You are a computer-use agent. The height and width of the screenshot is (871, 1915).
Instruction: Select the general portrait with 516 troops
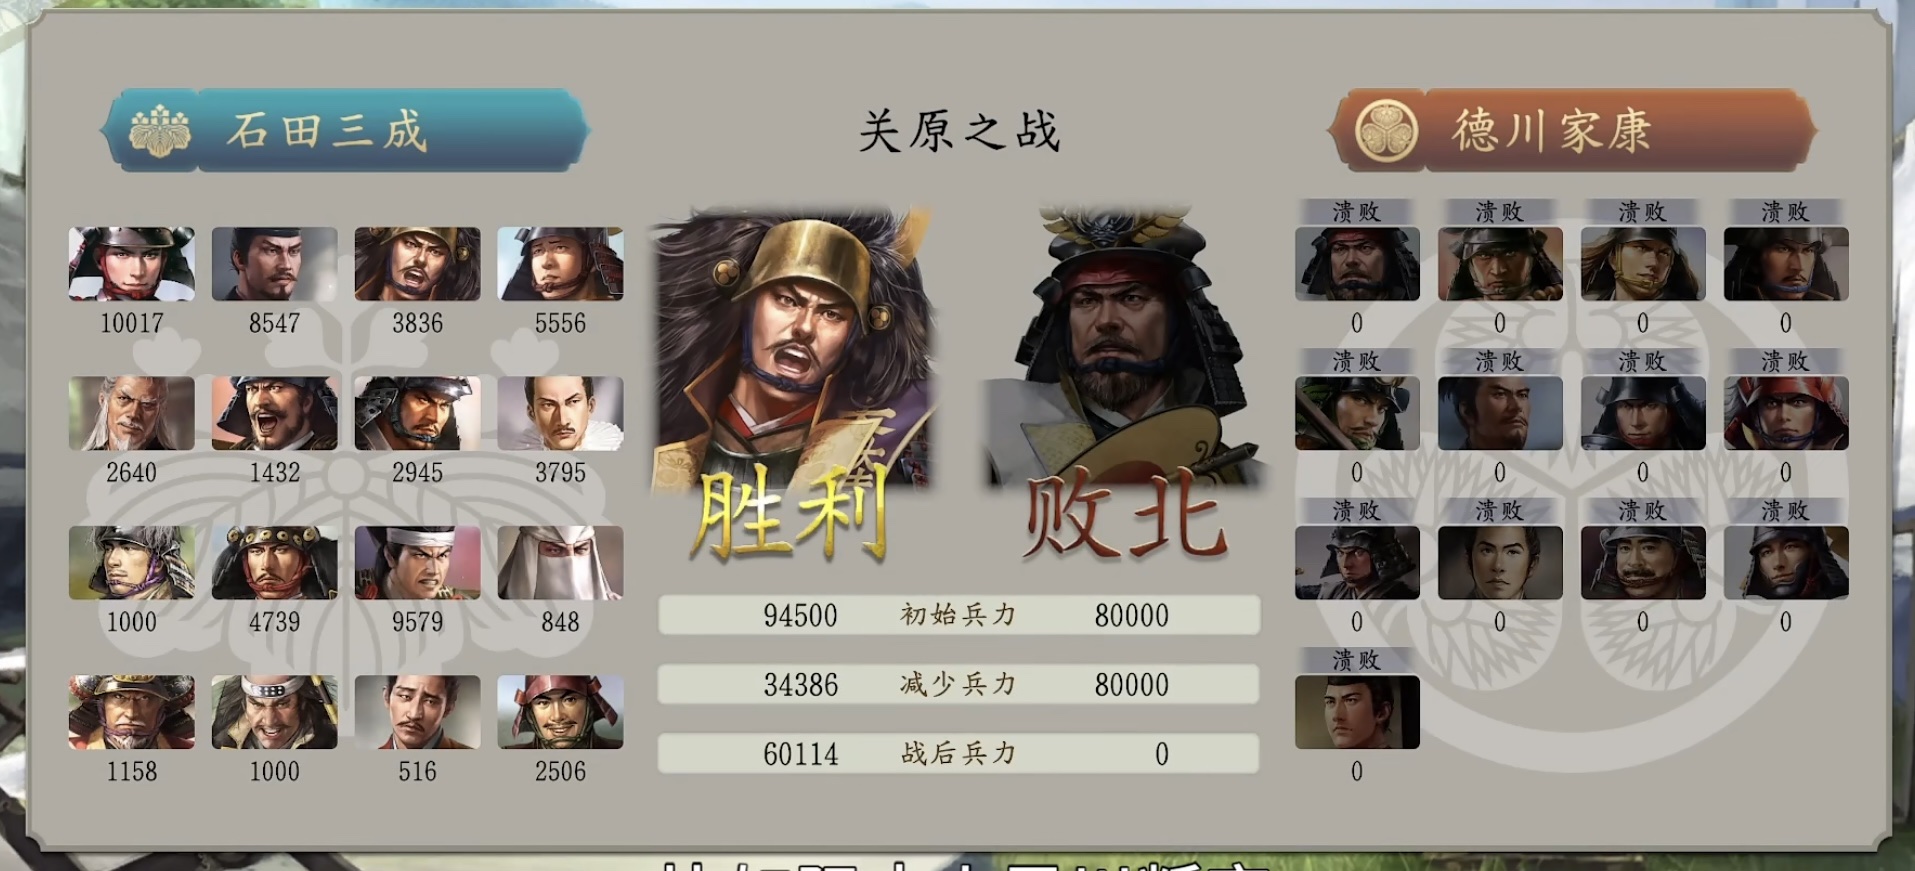pyautogui.click(x=418, y=712)
